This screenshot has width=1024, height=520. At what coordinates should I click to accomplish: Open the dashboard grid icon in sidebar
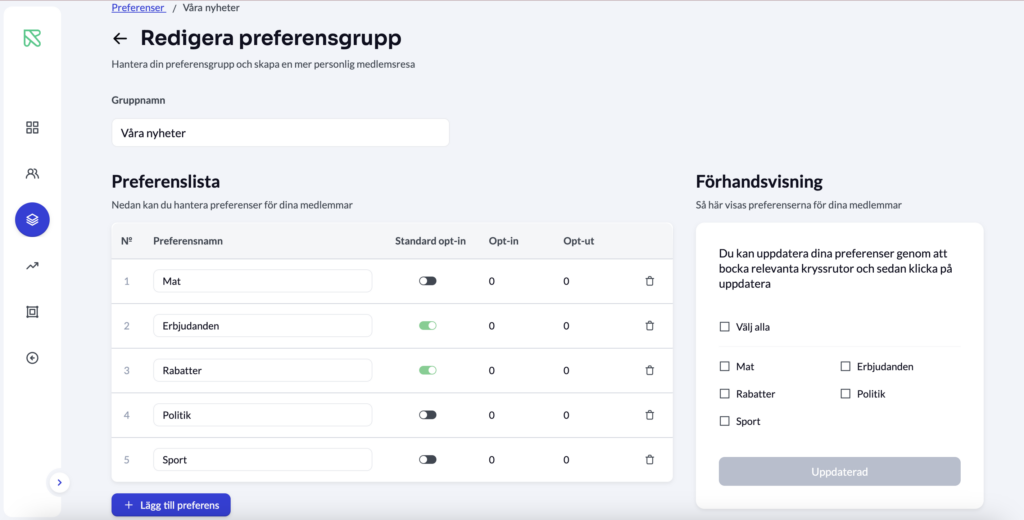(x=32, y=128)
